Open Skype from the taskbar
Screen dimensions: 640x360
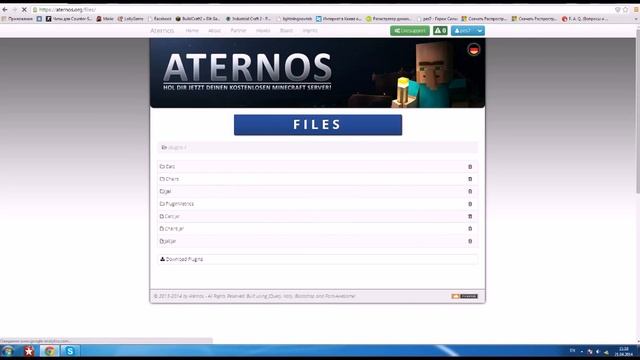pyautogui.click(x=70, y=351)
